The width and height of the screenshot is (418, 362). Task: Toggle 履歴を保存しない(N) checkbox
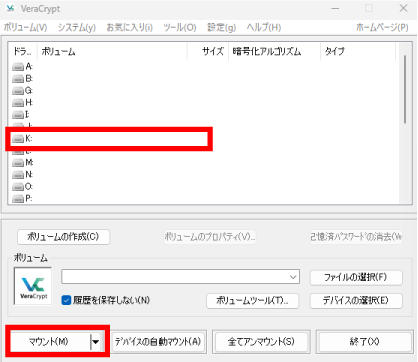coord(66,300)
